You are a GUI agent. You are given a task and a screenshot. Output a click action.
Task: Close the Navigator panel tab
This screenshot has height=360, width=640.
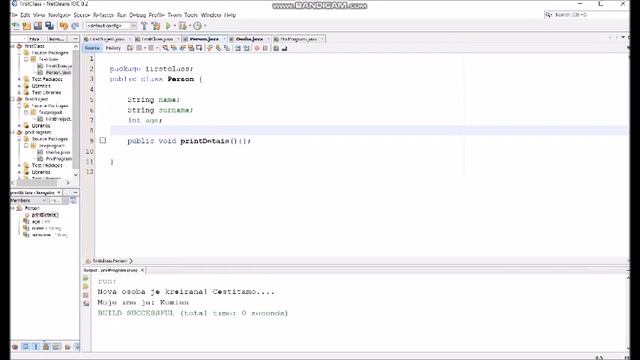(x=59, y=192)
